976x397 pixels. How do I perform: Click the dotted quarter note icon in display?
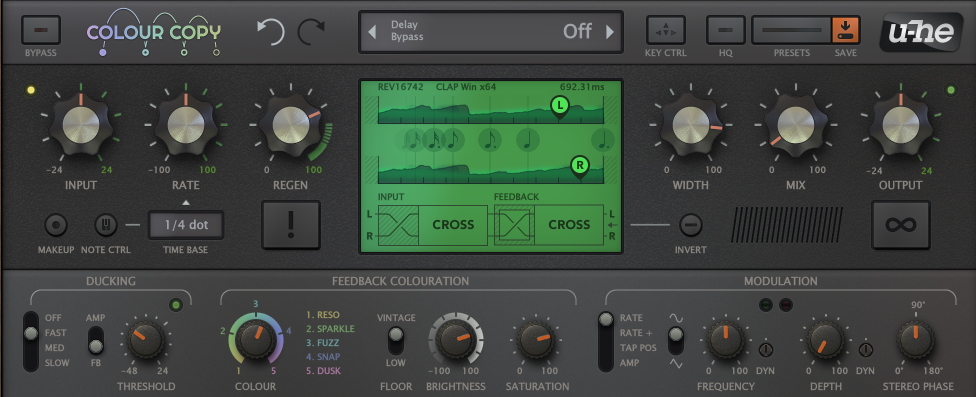pyautogui.click(x=603, y=140)
